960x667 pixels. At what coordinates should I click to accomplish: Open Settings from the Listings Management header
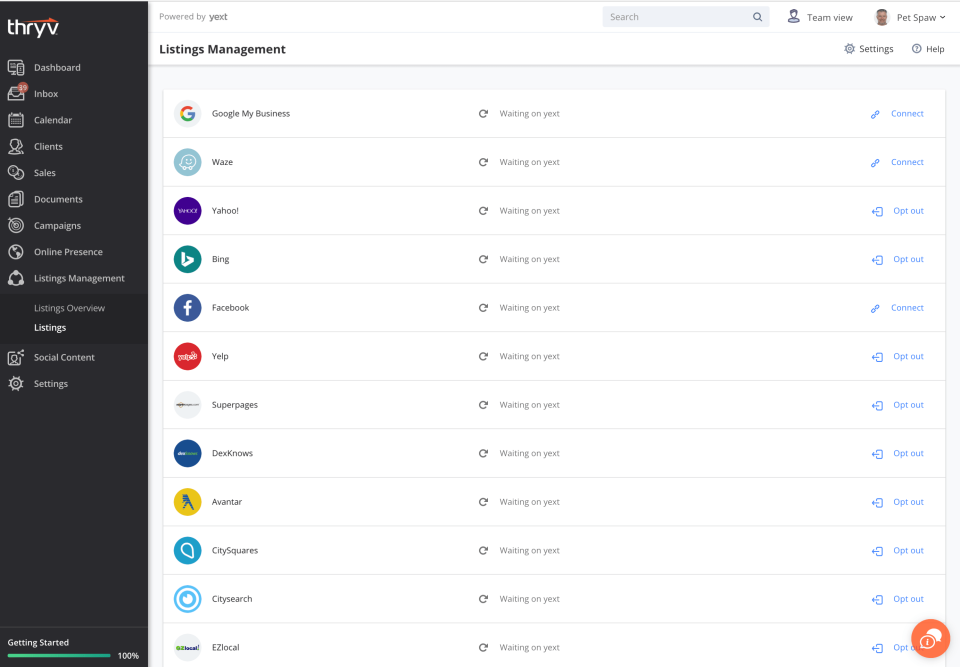tap(868, 48)
